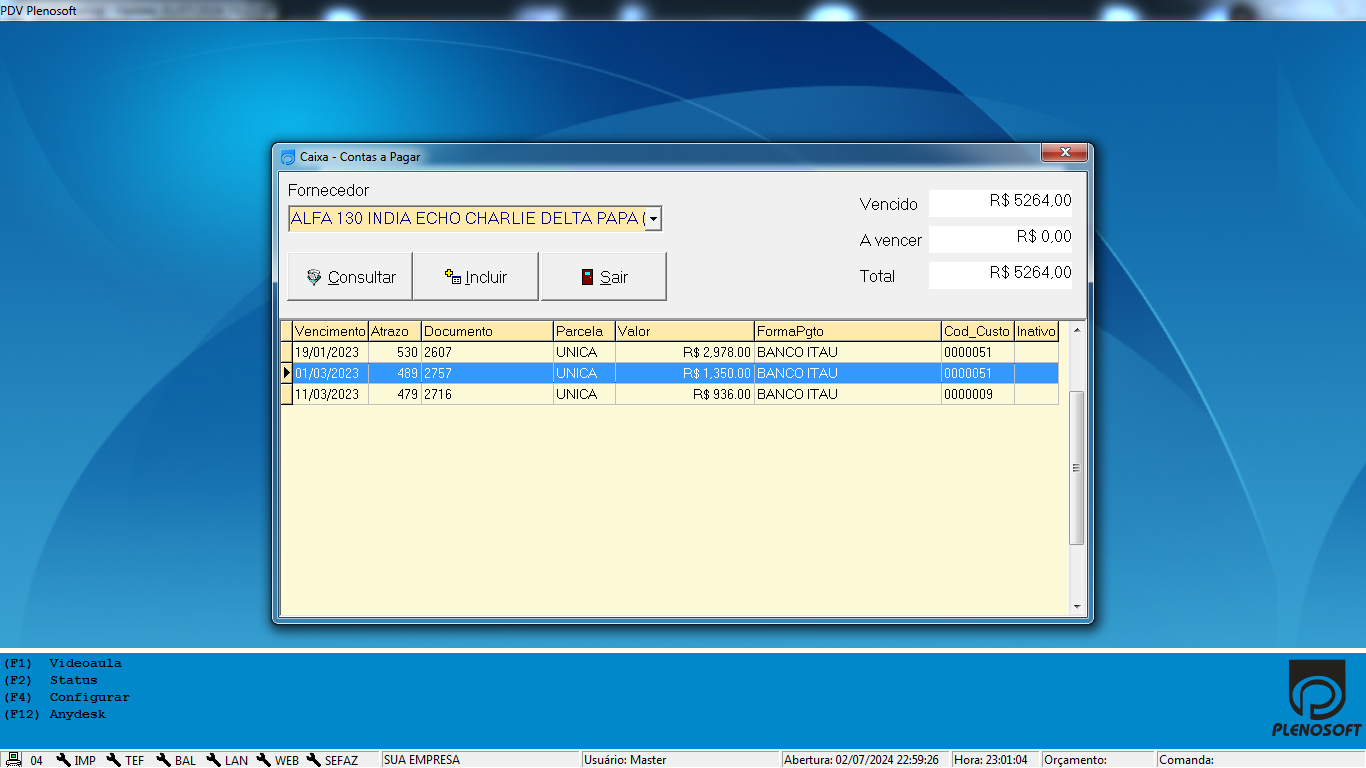
Task: Click the Atrazo value 479
Action: 407,394
